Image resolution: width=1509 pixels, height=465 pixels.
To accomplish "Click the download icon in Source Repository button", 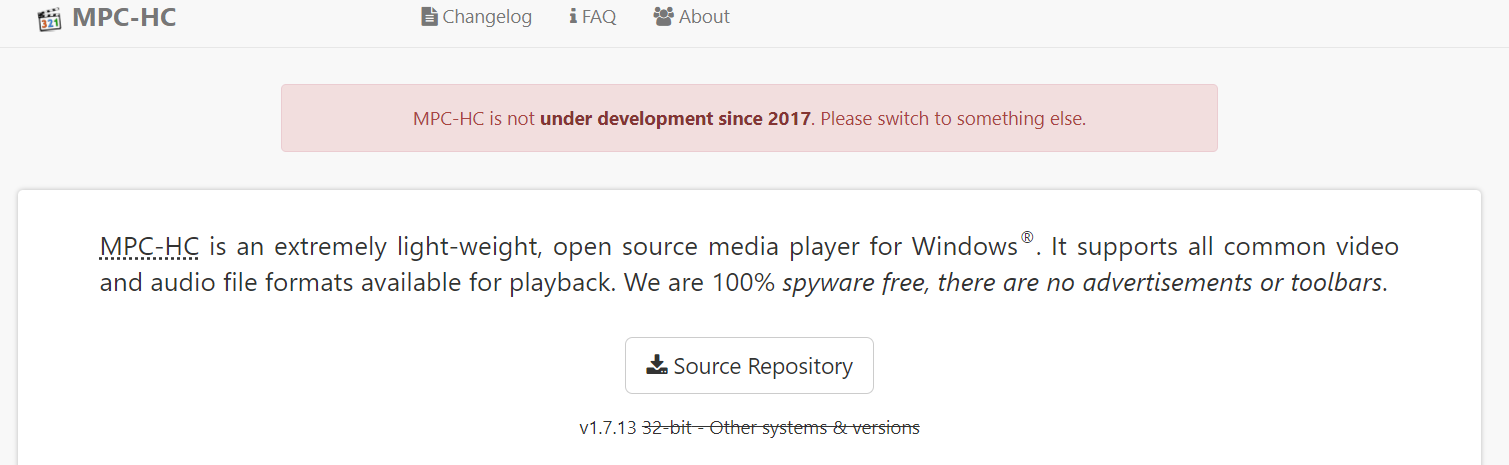I will pyautogui.click(x=657, y=365).
